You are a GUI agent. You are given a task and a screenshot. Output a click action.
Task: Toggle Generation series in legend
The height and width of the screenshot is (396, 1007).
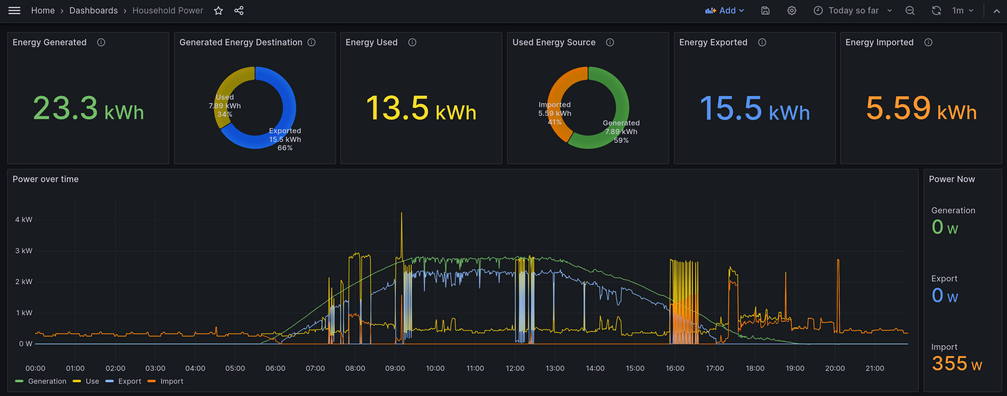tap(40, 381)
